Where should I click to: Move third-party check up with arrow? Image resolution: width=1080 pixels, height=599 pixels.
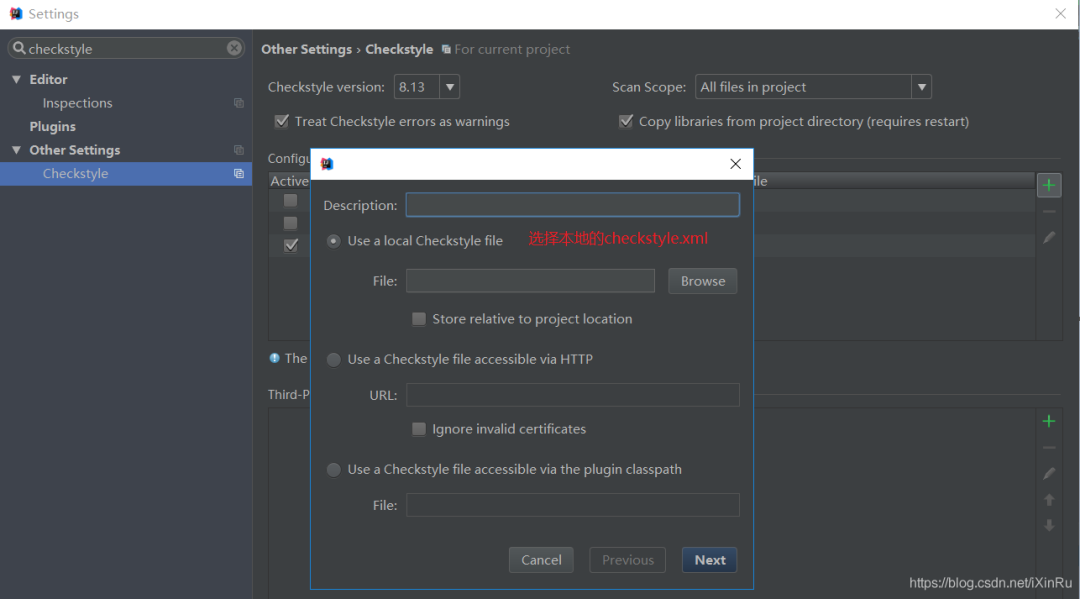[x=1049, y=500]
